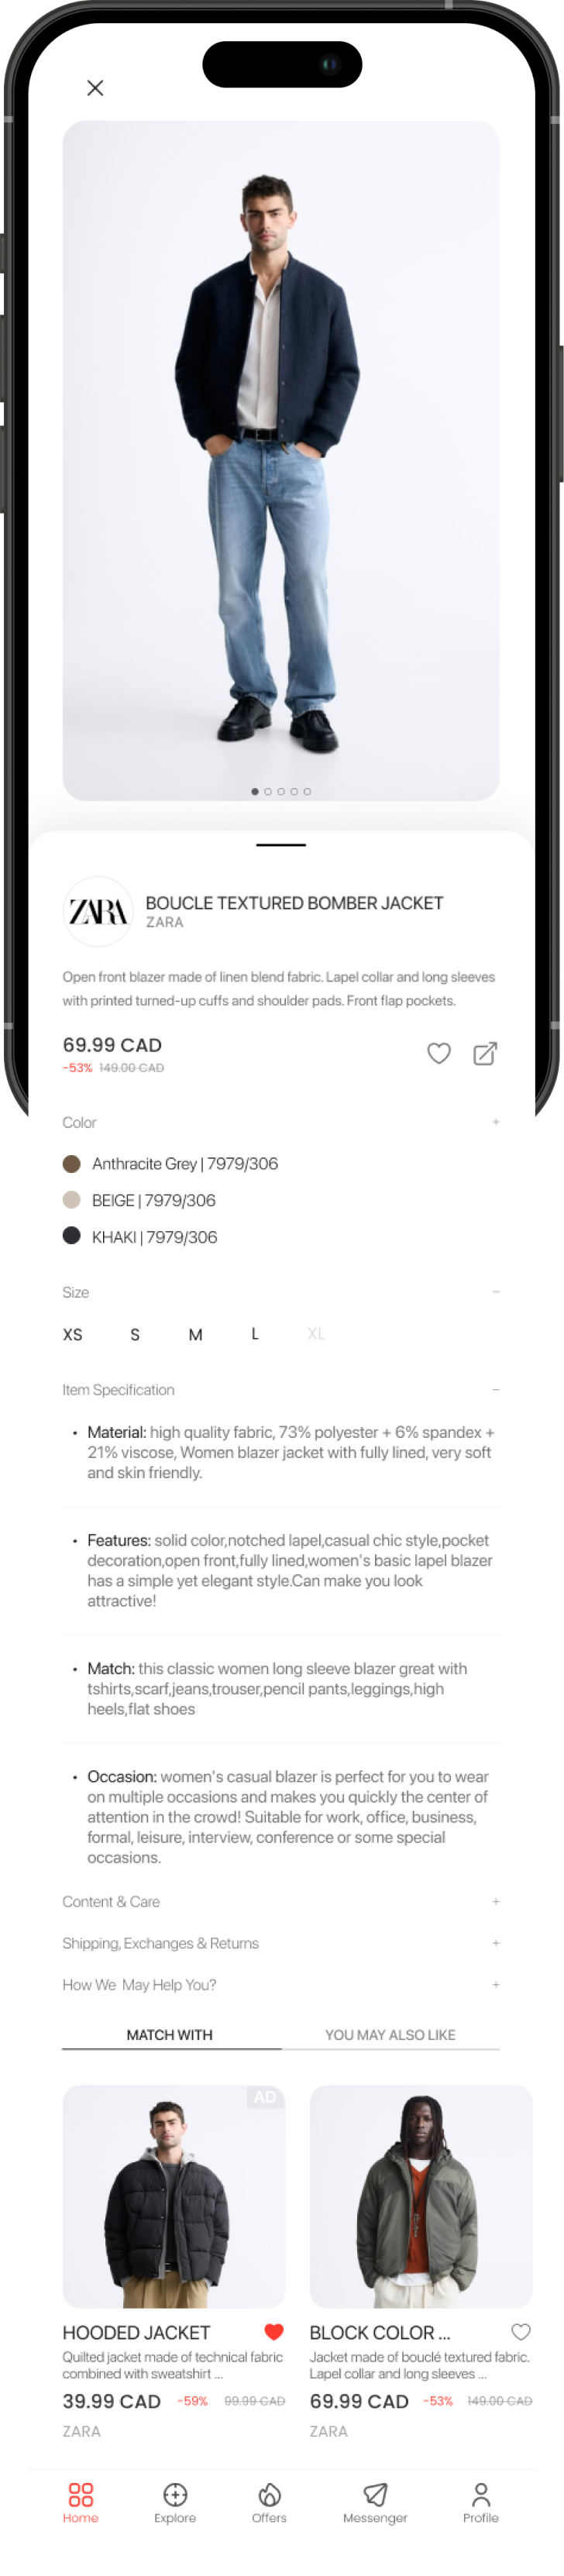This screenshot has height=2576, width=564.
Task: Pick the Anthracite Grey color swatch
Action: (x=72, y=1164)
